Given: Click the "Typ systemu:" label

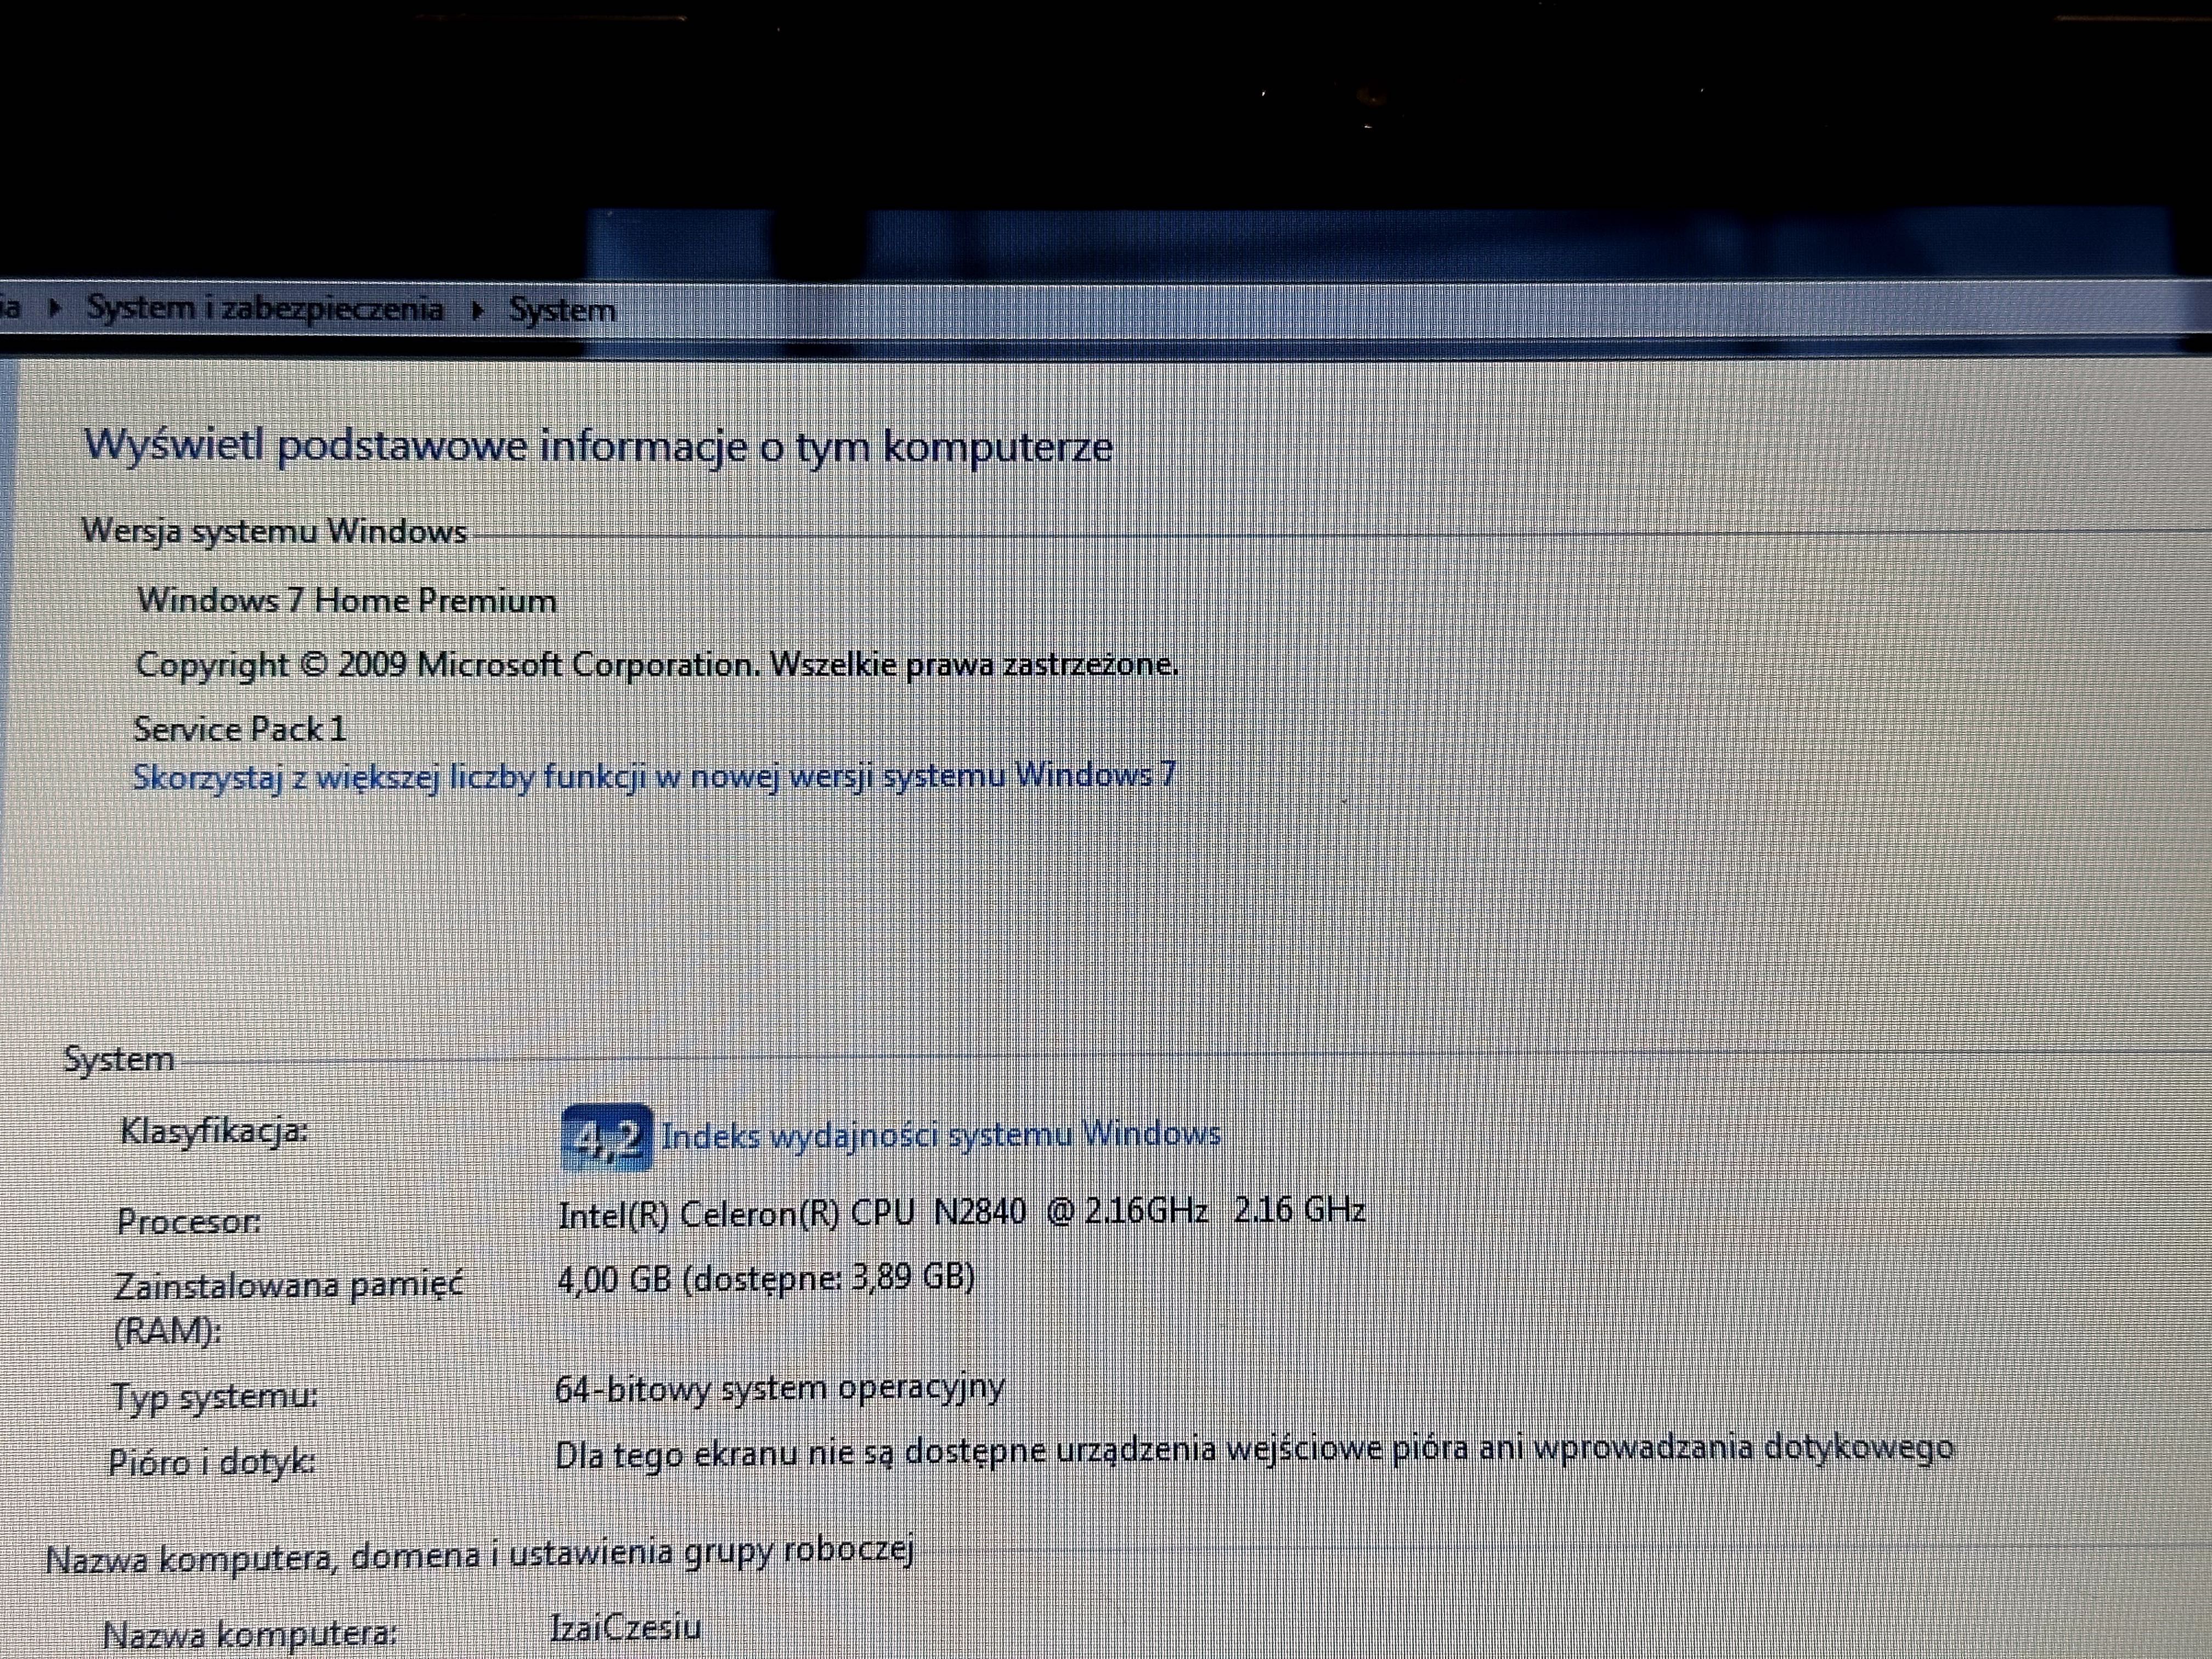Looking at the screenshot, I should click(215, 1396).
